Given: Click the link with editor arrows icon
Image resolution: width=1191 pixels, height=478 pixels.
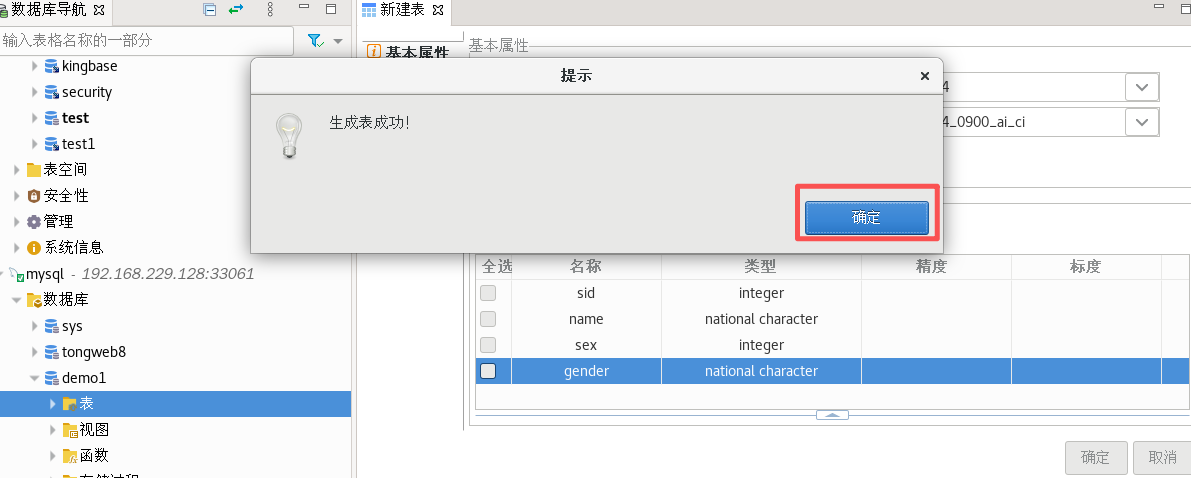Looking at the screenshot, I should (x=237, y=11).
